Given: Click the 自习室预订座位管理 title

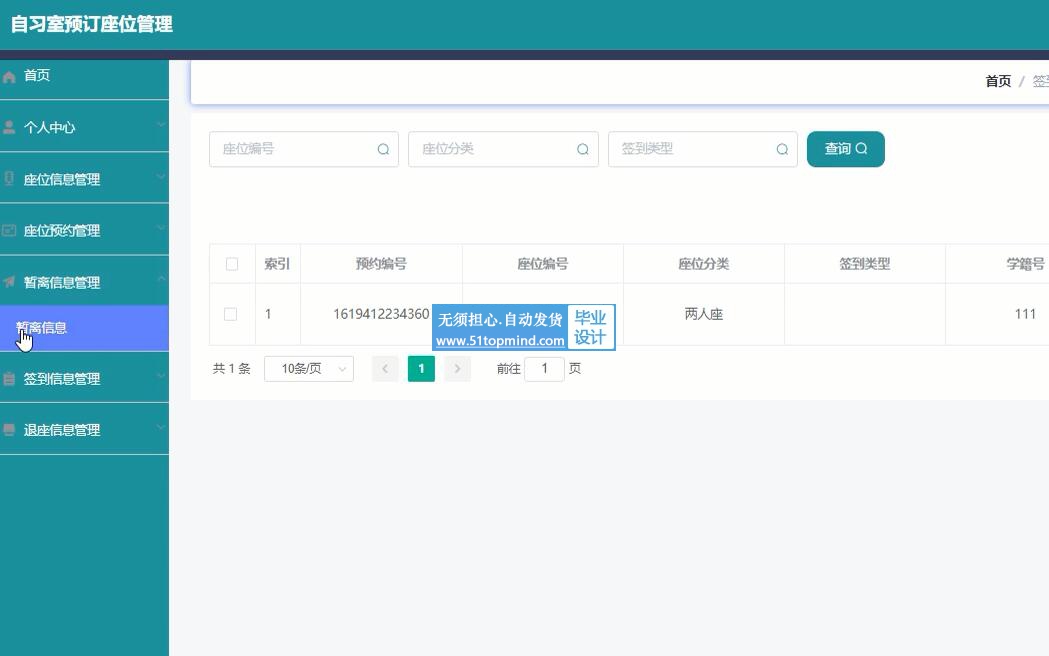Looking at the screenshot, I should click(x=92, y=24).
